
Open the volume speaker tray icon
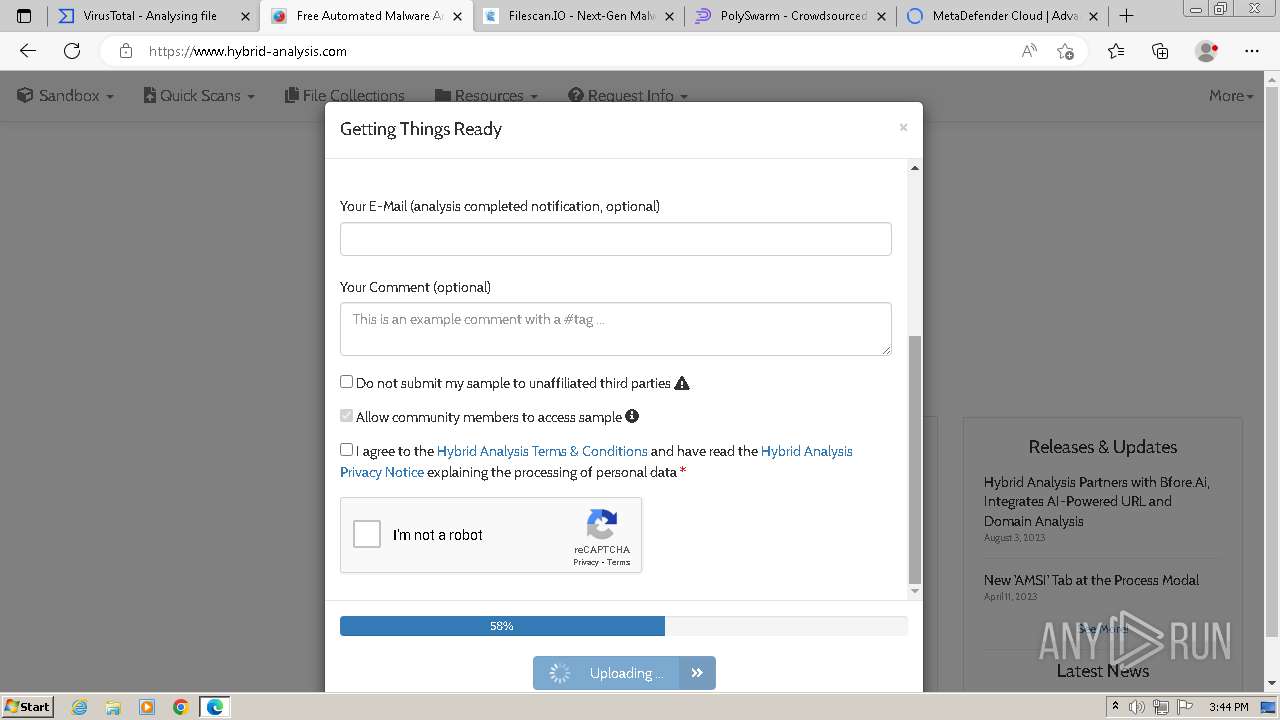(1137, 707)
